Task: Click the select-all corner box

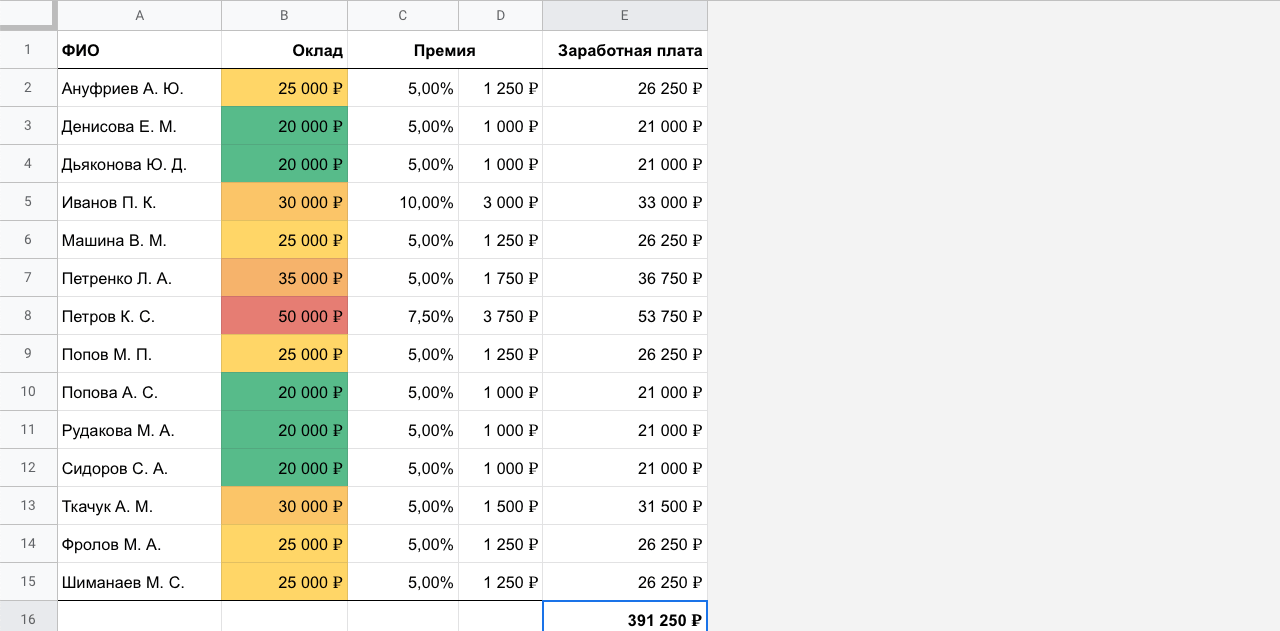Action: point(28,15)
